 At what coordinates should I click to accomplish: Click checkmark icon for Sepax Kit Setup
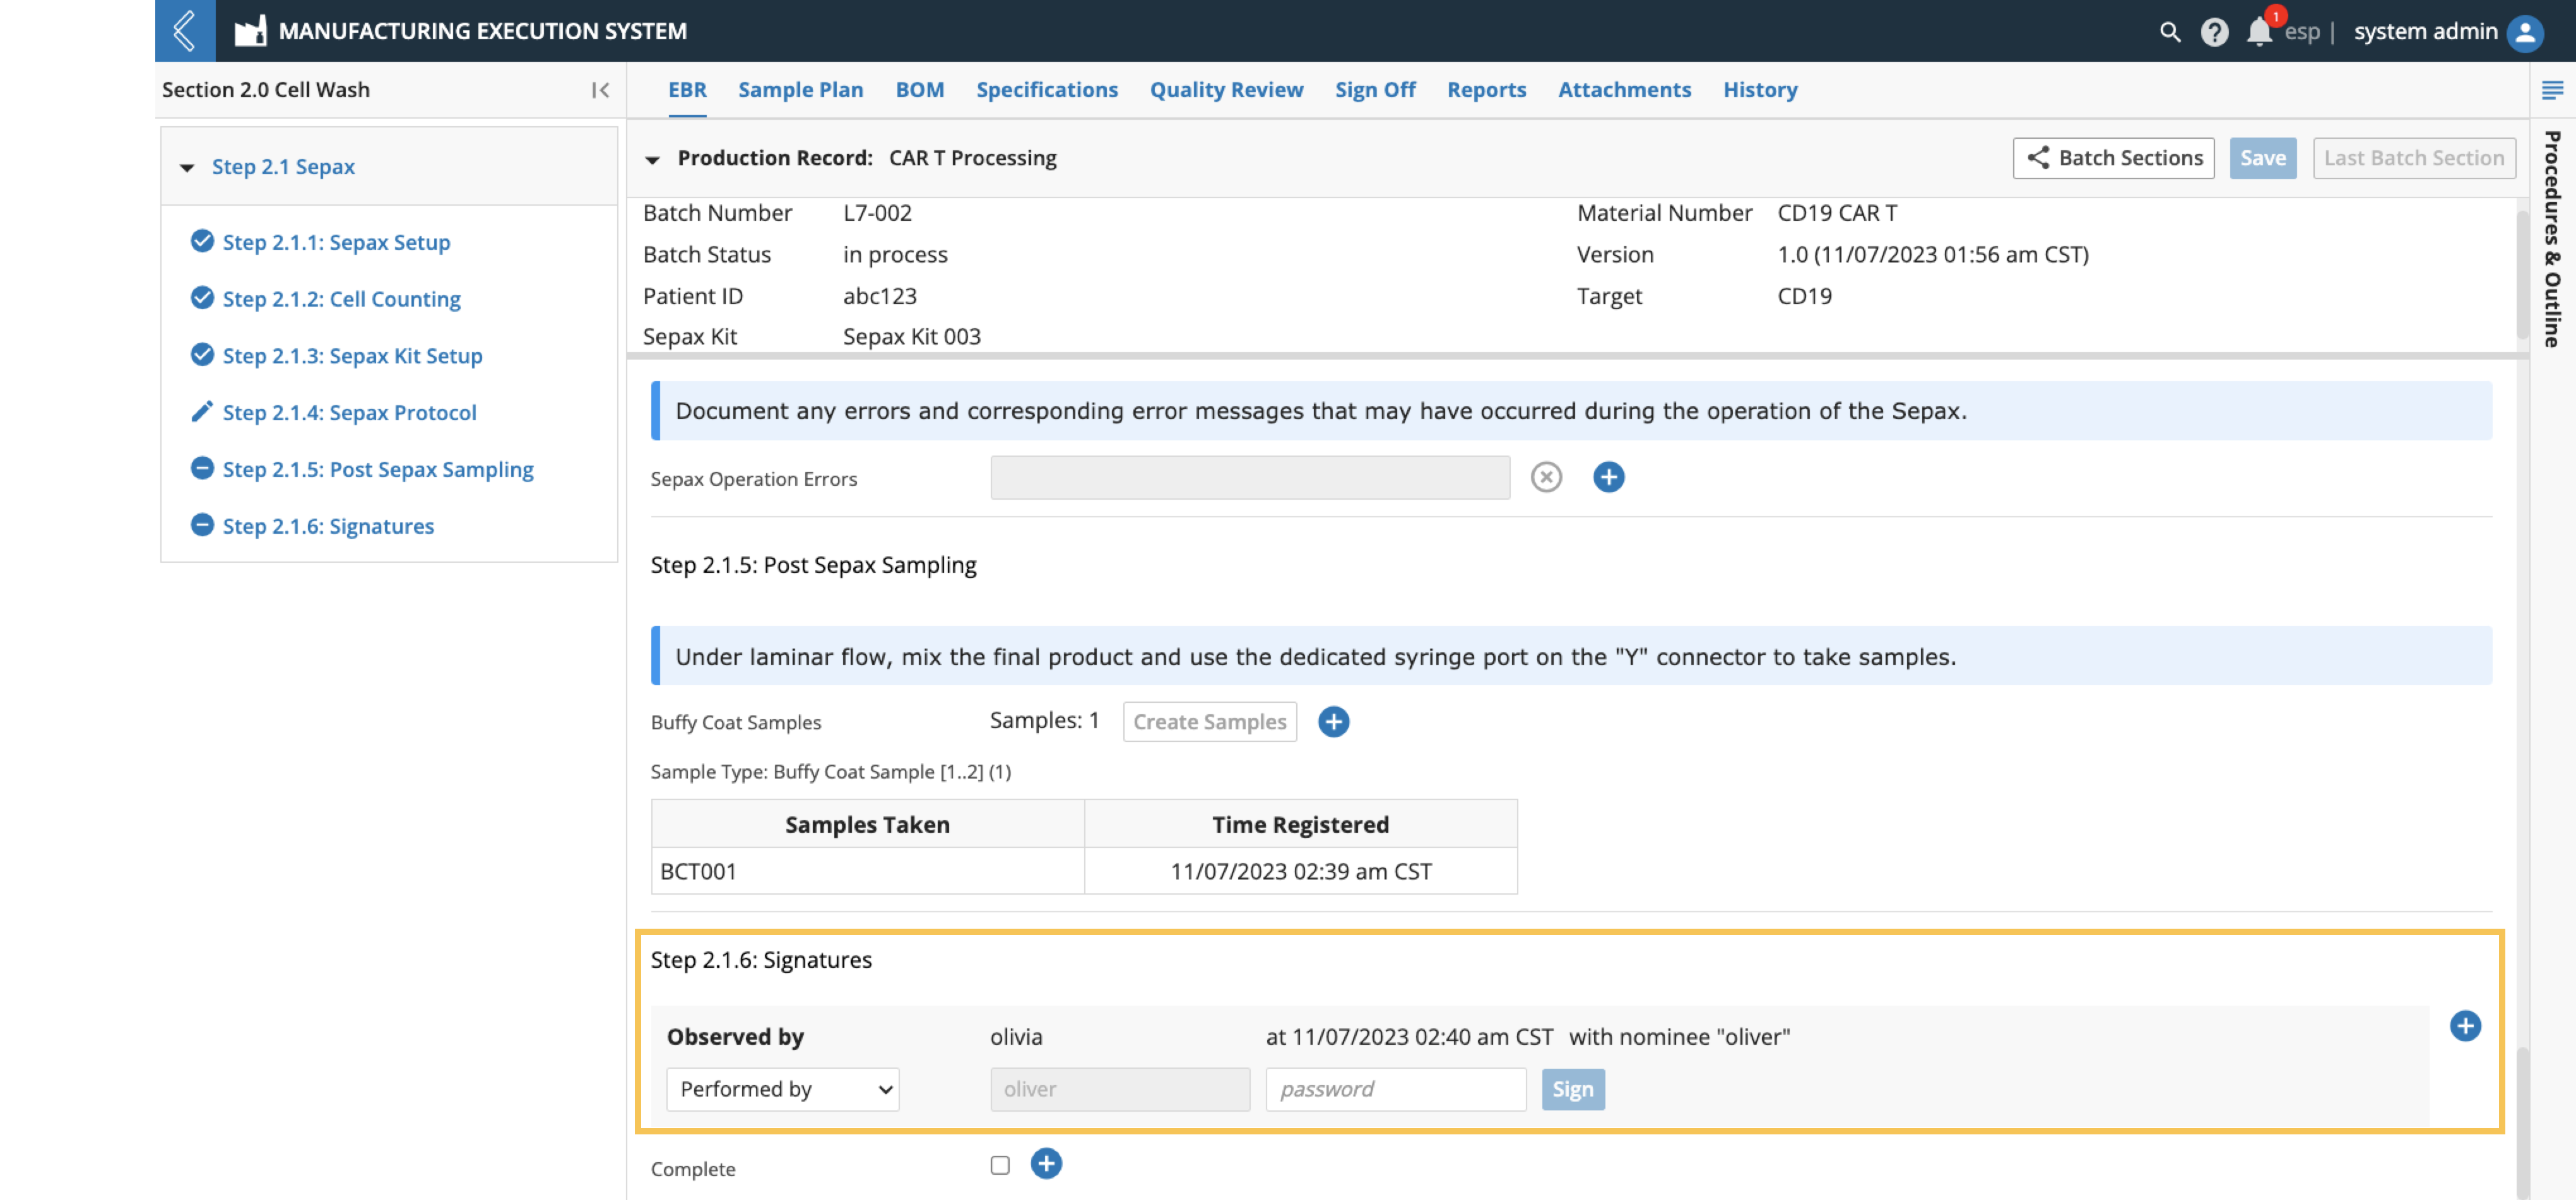(202, 355)
